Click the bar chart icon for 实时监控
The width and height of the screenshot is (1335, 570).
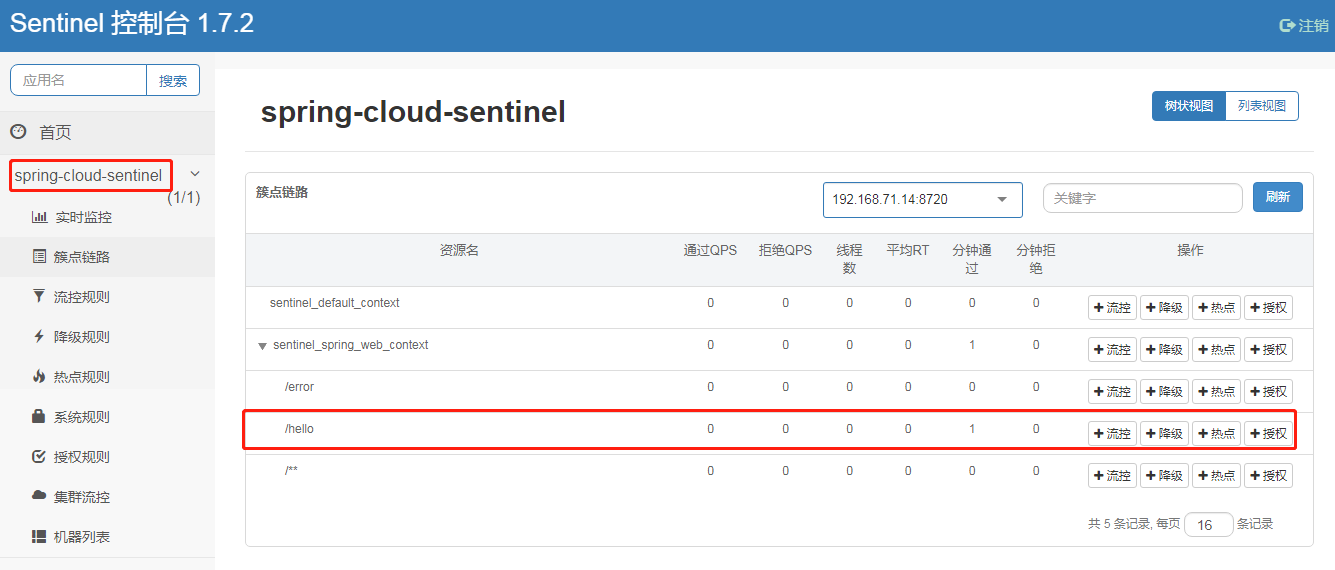pos(40,217)
